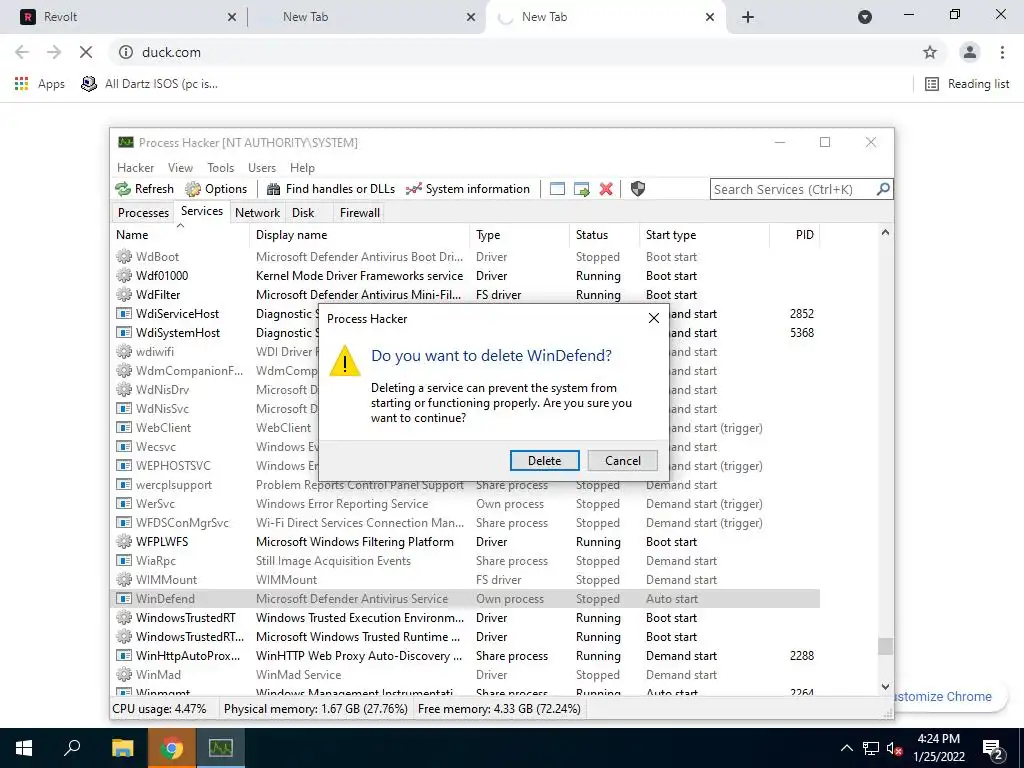Switch to the Processes tab

click(143, 213)
